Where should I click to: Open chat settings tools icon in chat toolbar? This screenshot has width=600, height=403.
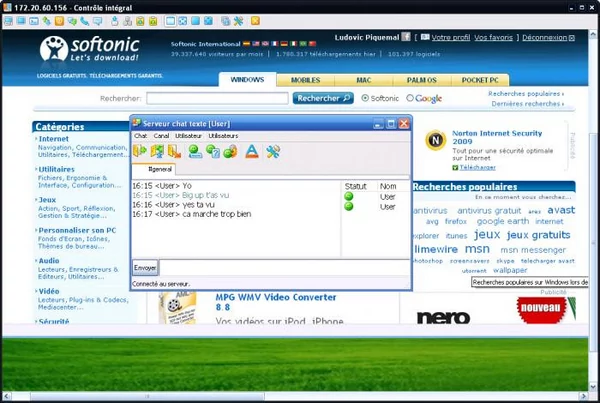tap(273, 151)
